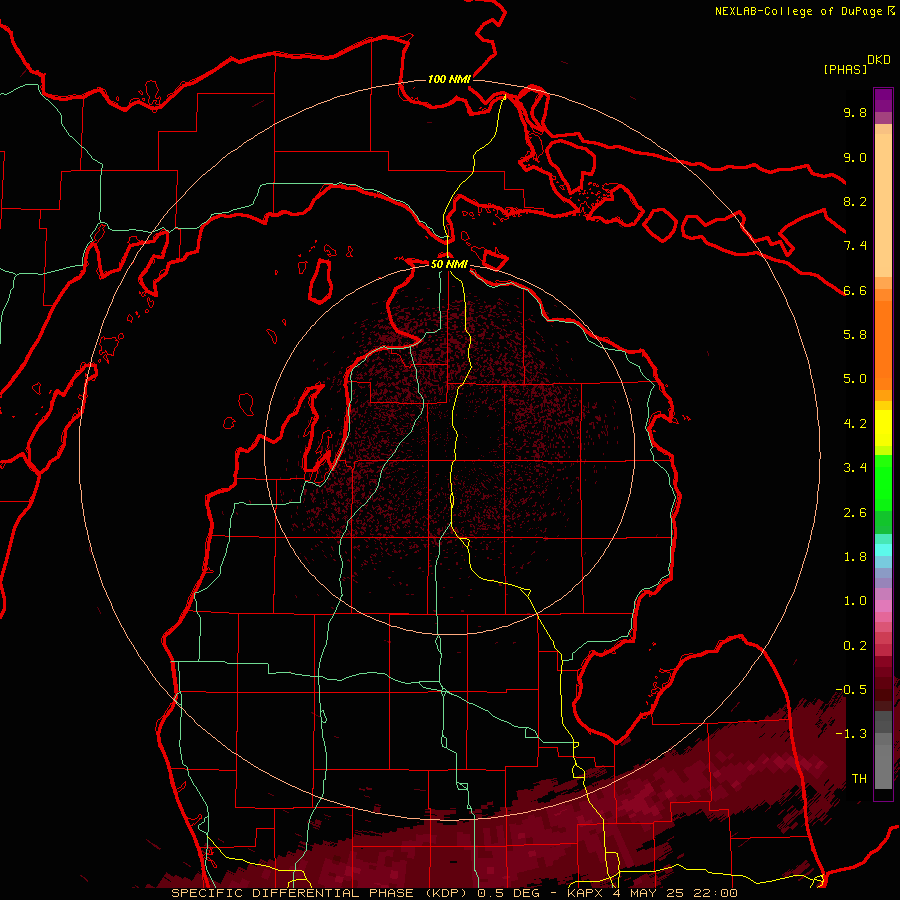Pick the cyan segment of the color scale
Screen dimensions: 900x900
point(883,549)
